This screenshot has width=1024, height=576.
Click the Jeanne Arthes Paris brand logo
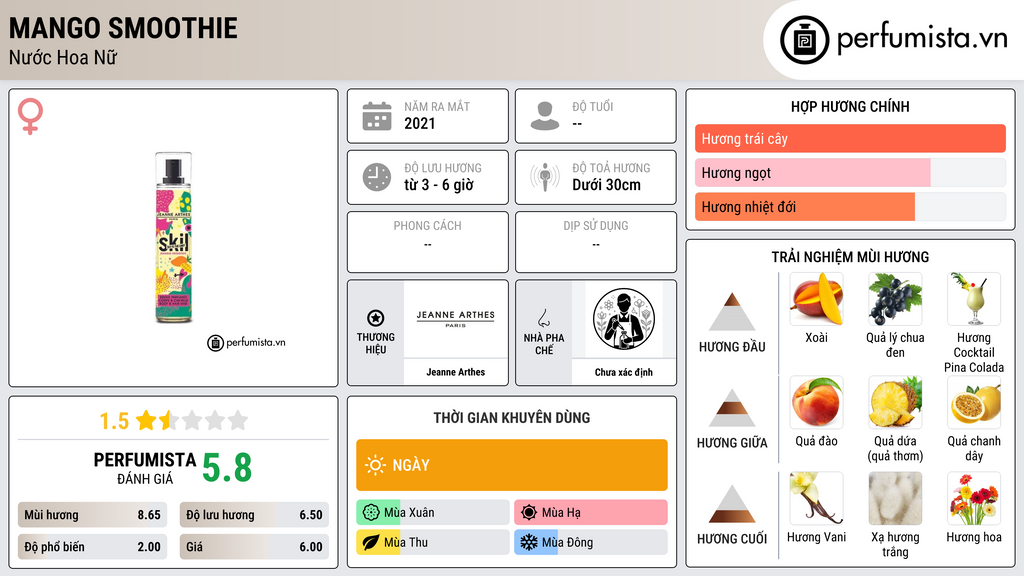[456, 319]
